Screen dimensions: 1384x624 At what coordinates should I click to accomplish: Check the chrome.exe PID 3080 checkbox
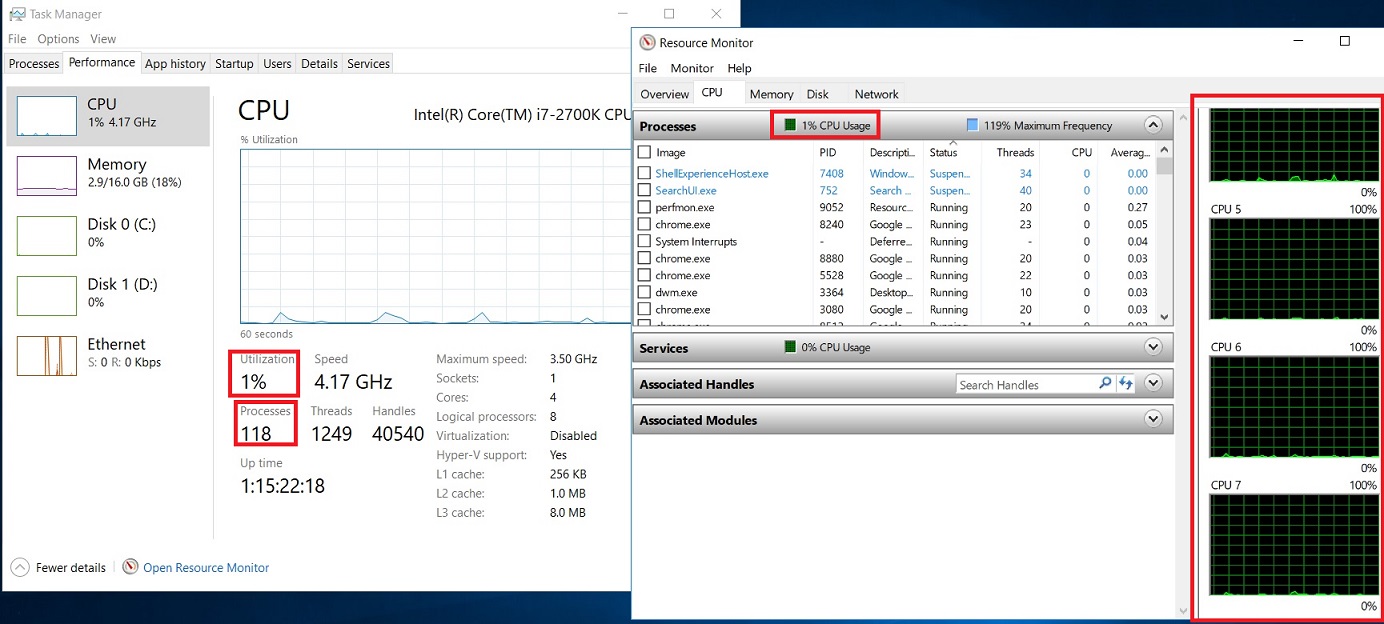pos(644,310)
